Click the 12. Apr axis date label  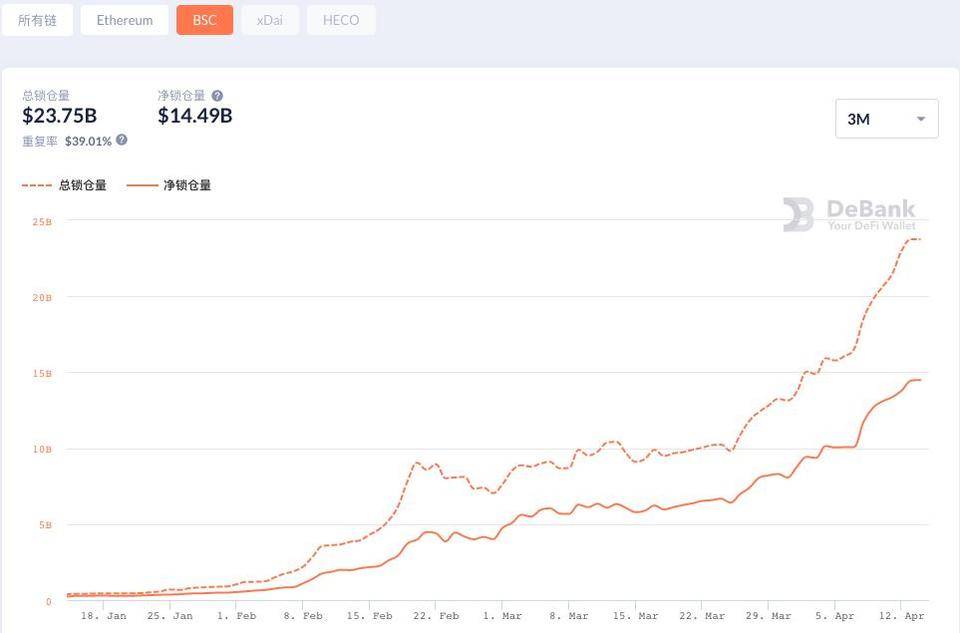coord(901,616)
